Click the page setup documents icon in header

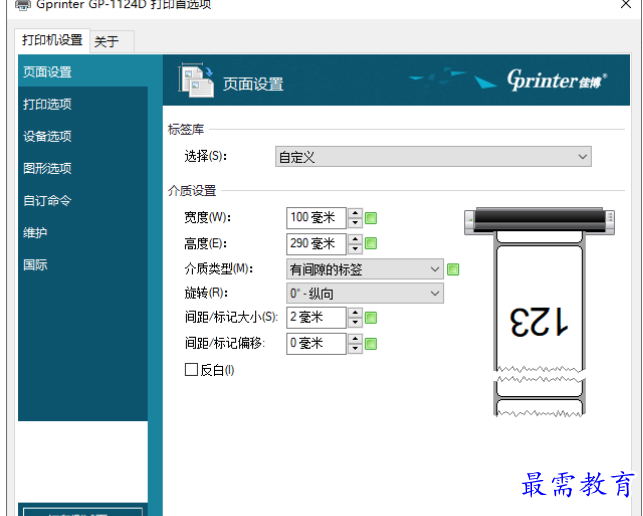196,80
